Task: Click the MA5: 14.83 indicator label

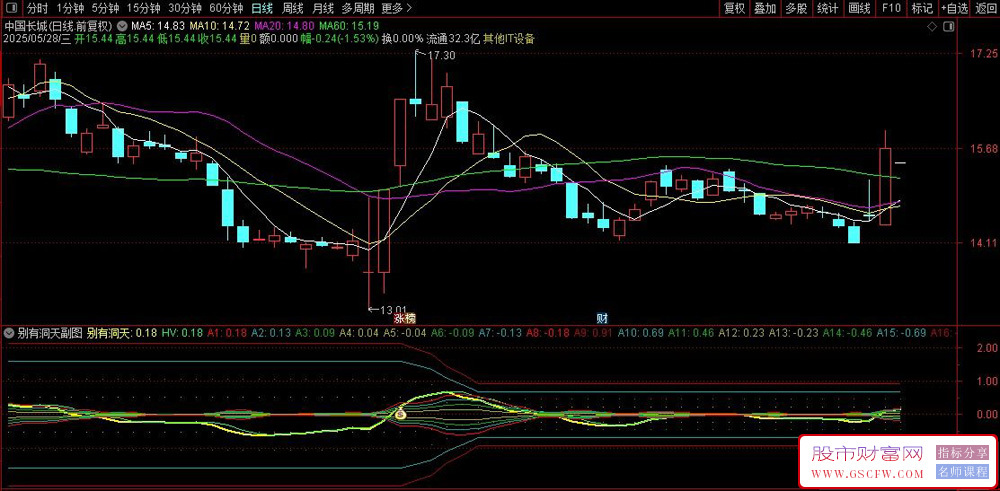Action: (158, 27)
